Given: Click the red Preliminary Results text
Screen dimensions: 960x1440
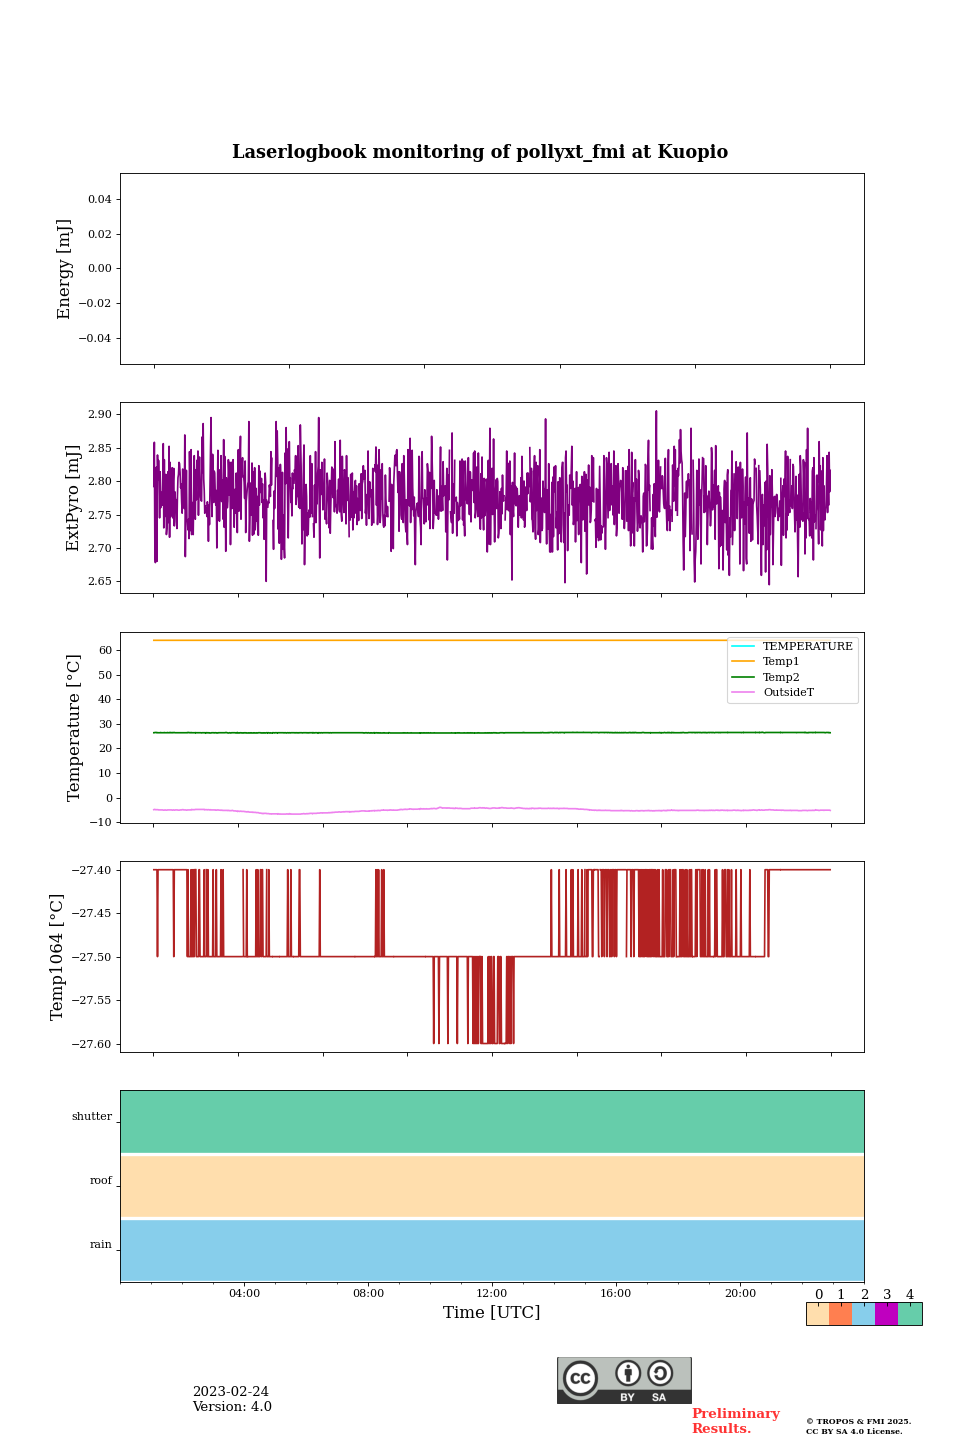Looking at the screenshot, I should [735, 1421].
